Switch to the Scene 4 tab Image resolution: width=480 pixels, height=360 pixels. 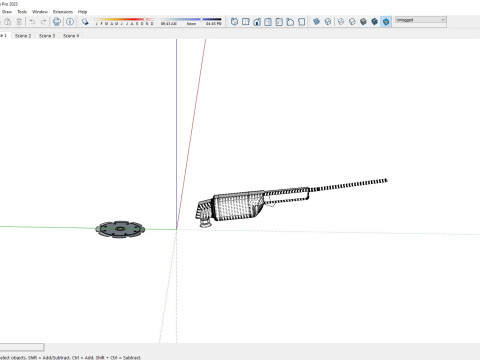click(71, 36)
